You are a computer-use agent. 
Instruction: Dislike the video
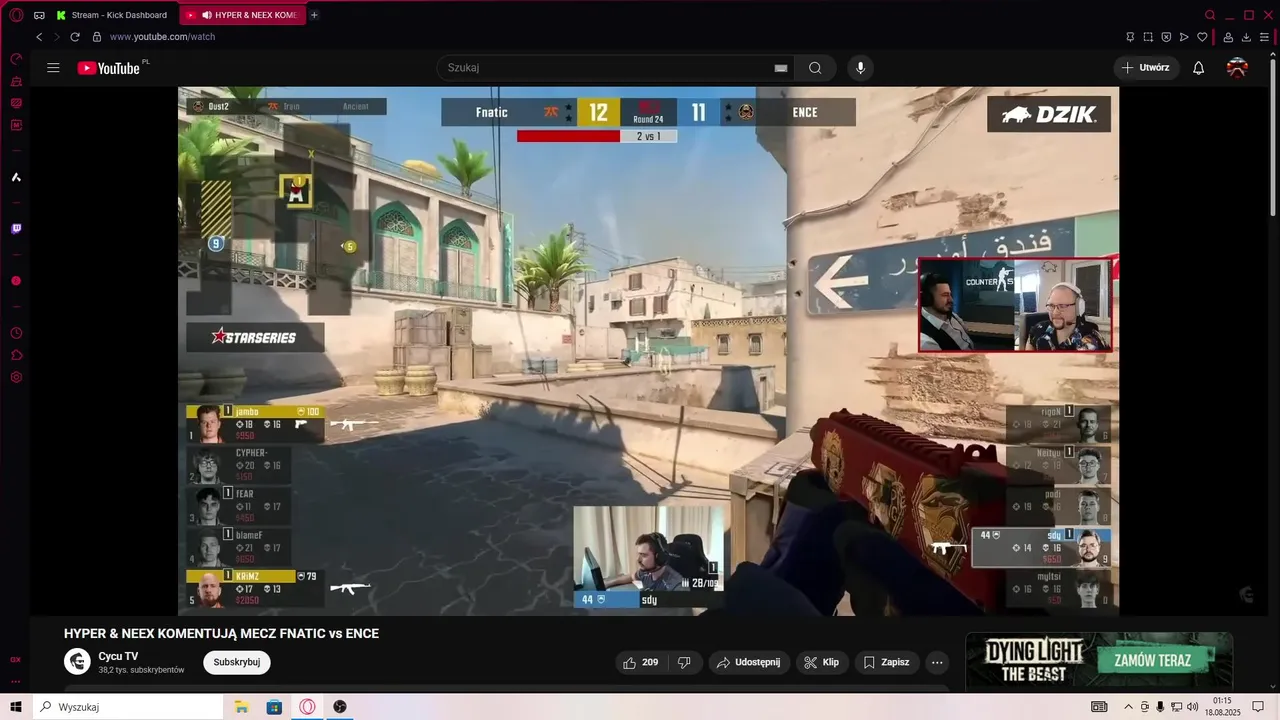tap(685, 662)
